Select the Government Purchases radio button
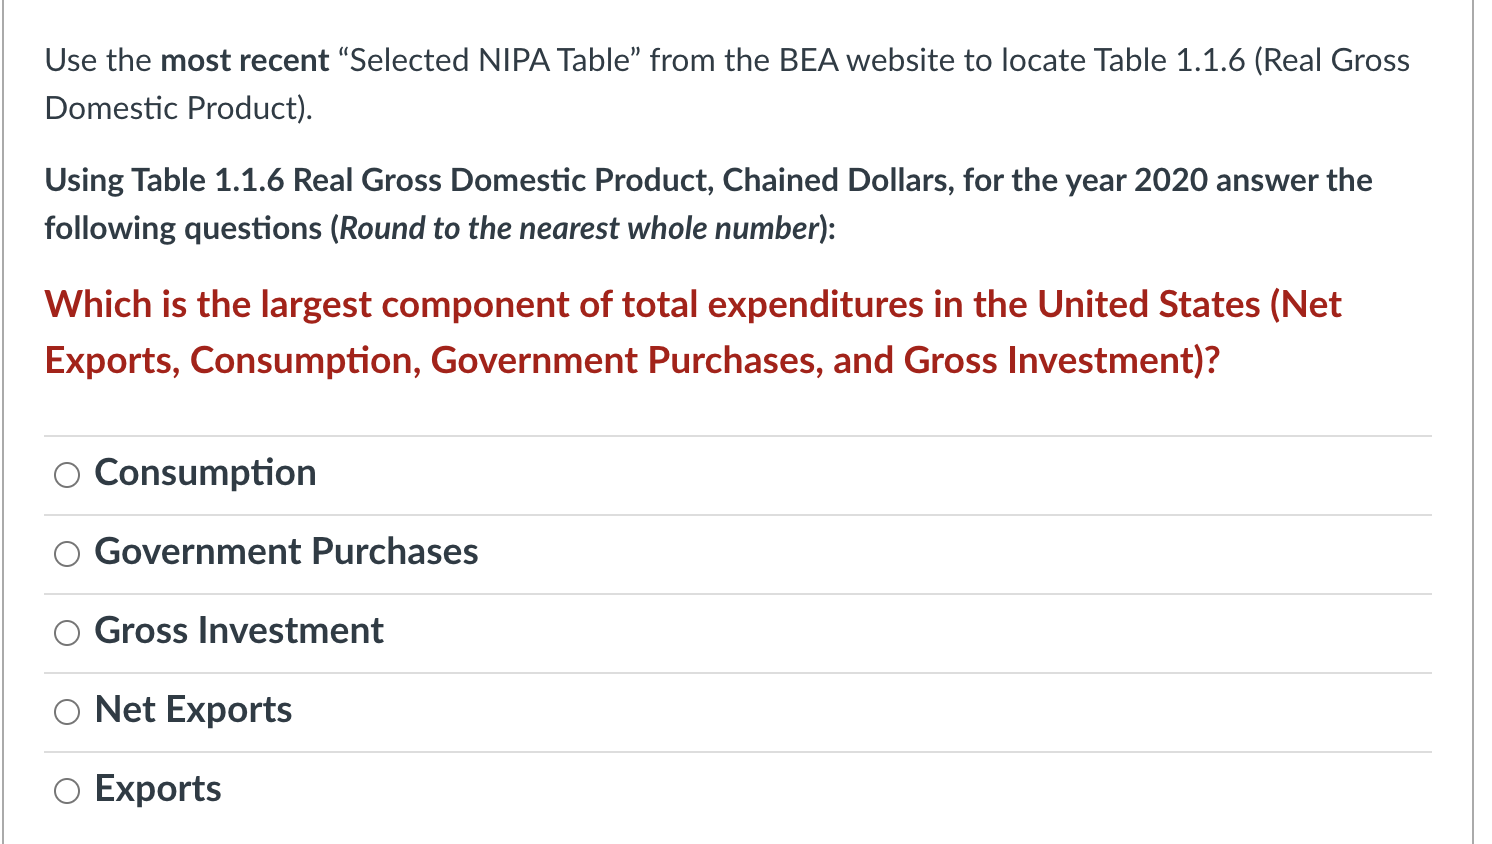Image resolution: width=1492 pixels, height=844 pixels. 67,554
